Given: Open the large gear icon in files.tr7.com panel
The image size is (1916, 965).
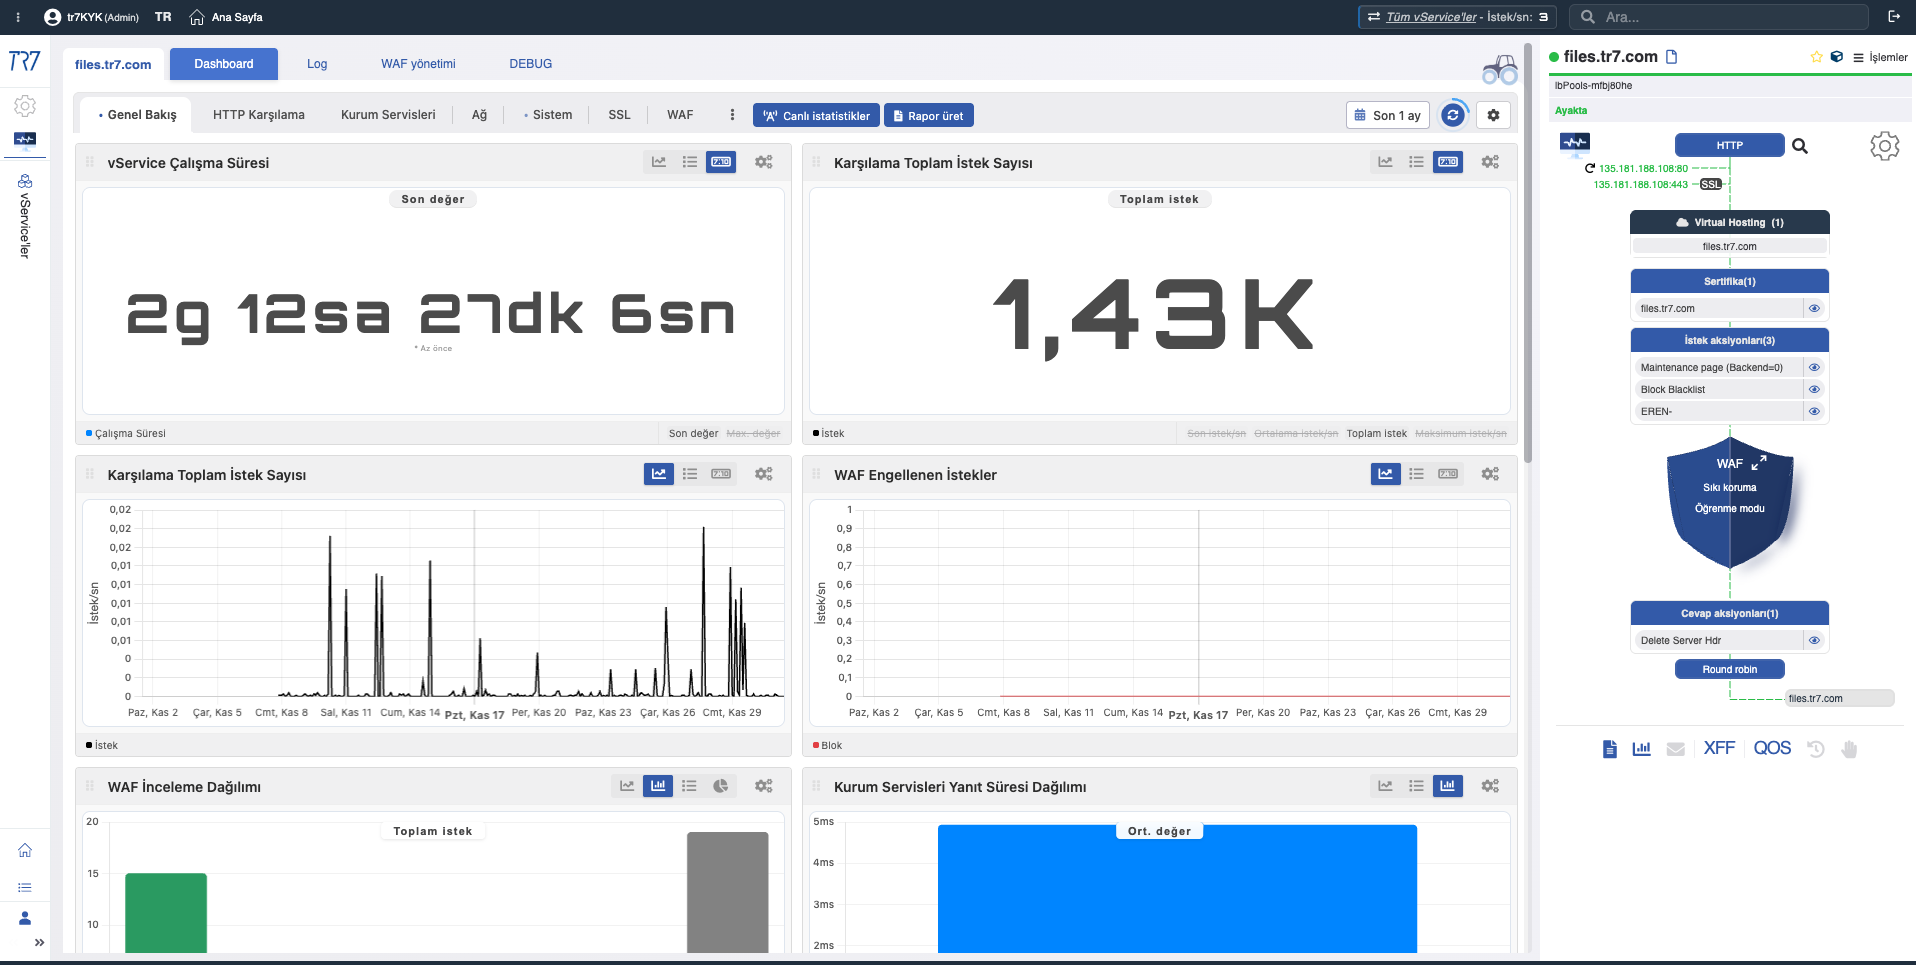Looking at the screenshot, I should pyautogui.click(x=1885, y=146).
